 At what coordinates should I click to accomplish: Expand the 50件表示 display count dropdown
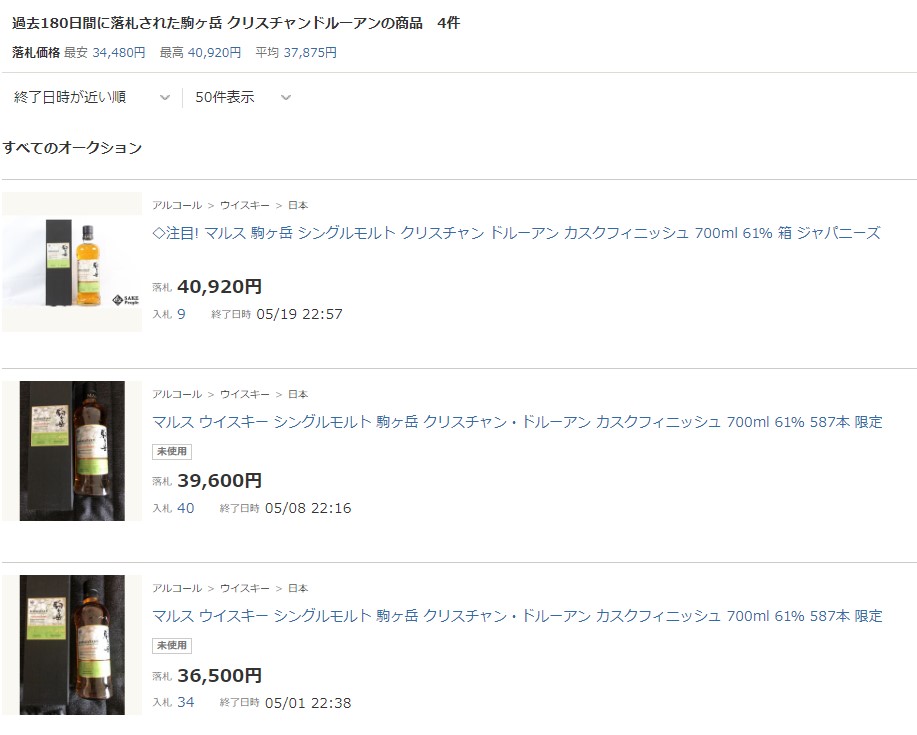pyautogui.click(x=242, y=97)
